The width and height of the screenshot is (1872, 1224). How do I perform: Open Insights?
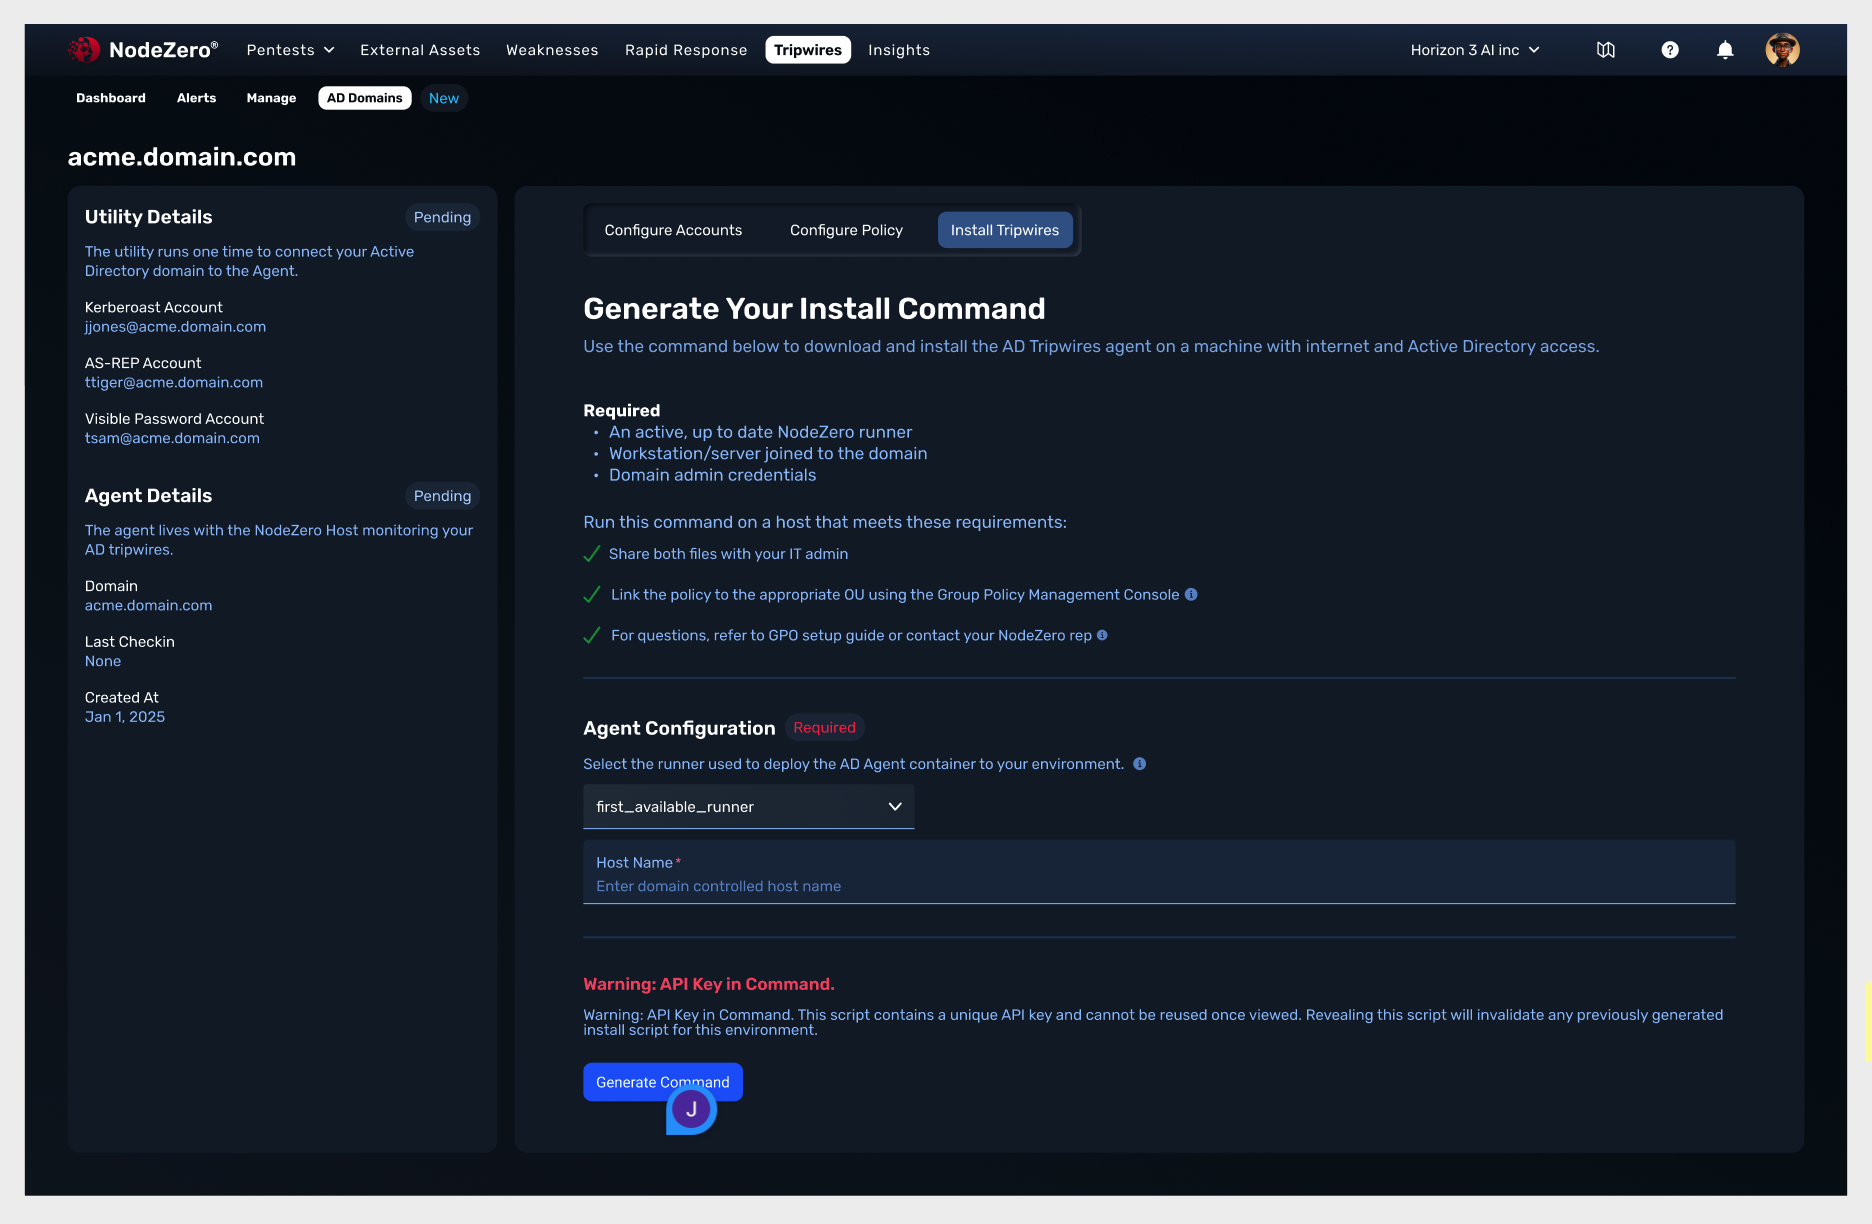pos(899,50)
